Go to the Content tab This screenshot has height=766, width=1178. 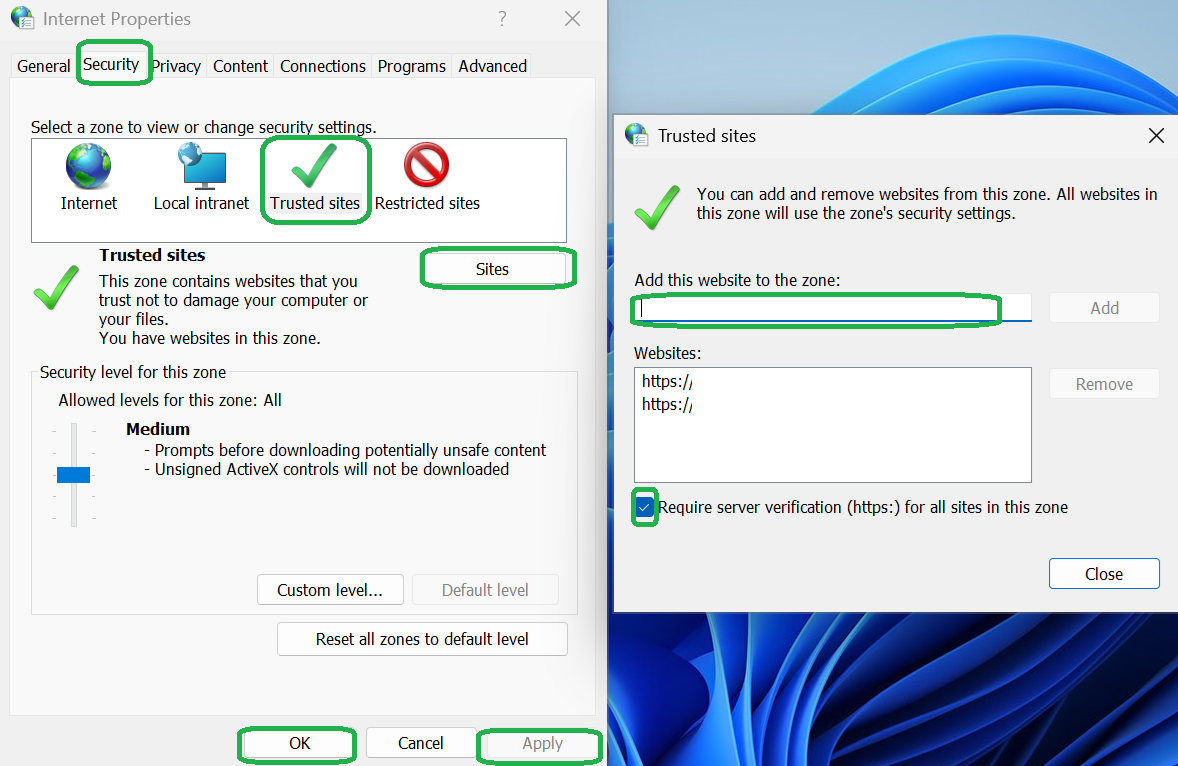point(240,66)
